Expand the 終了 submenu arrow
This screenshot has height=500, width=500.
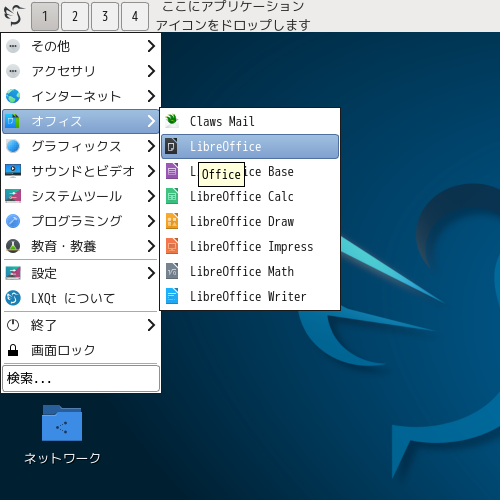(151, 325)
